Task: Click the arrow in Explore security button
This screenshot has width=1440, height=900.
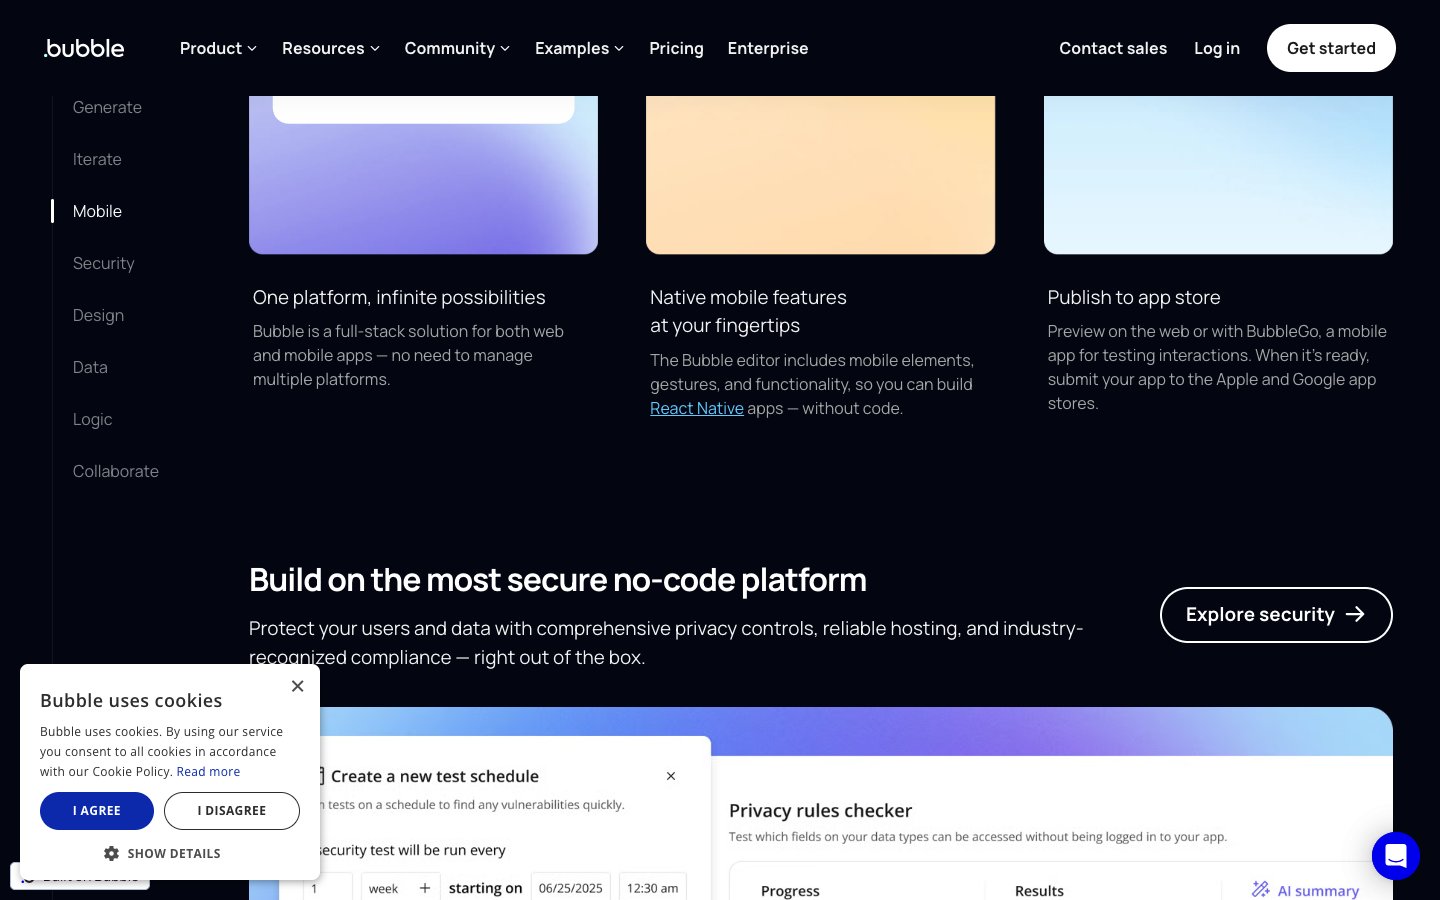Action: pos(1355,614)
